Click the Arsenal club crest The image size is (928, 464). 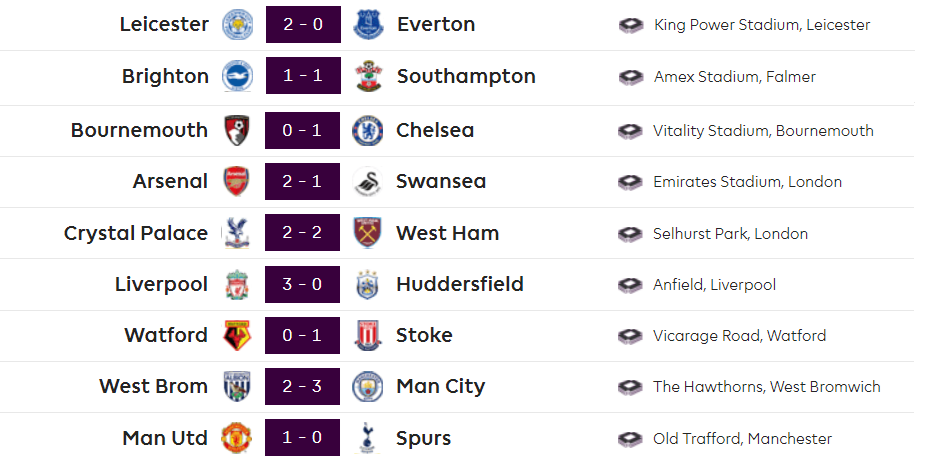point(237,182)
